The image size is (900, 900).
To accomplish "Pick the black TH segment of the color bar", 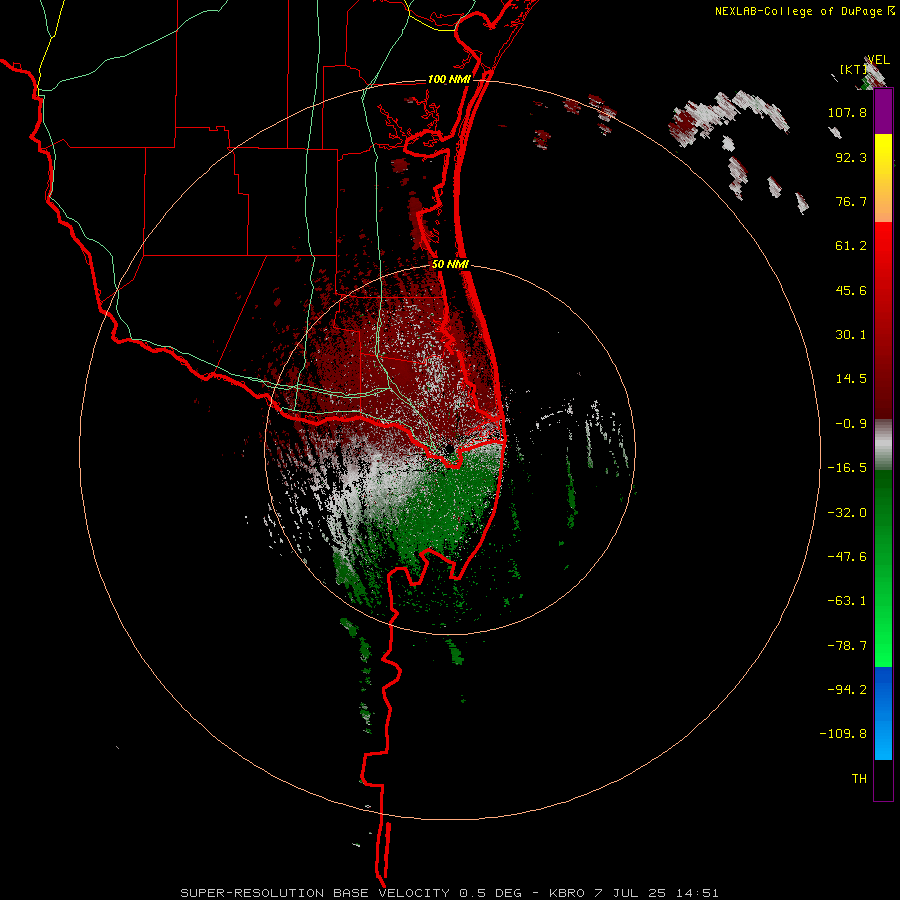I will pos(883,780).
